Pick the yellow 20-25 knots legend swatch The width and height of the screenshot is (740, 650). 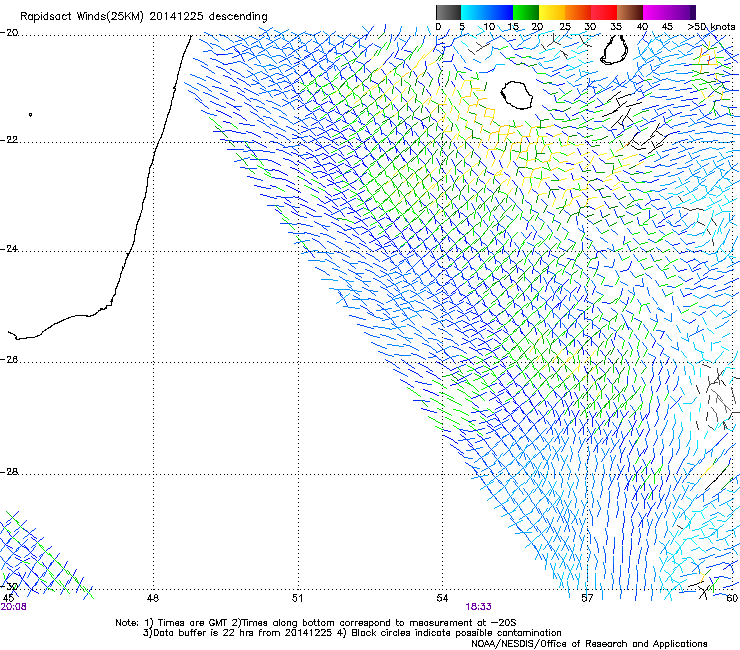click(552, 12)
